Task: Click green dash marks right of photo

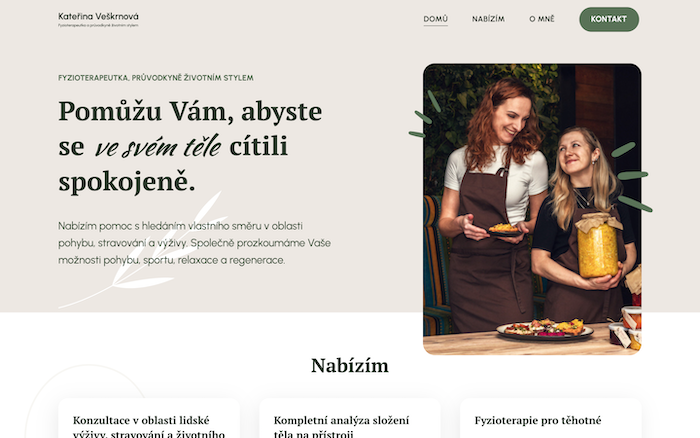Action: 632,177
